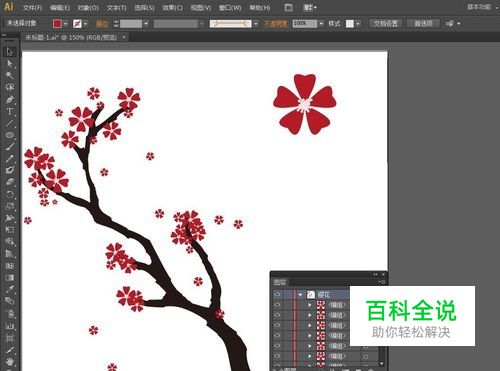Select the Magic Wand tool
Viewport: 500px width, 371px height.
coord(10,75)
